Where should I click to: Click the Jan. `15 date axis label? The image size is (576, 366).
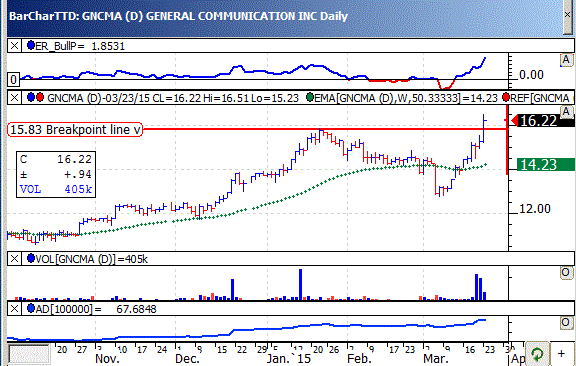click(x=289, y=359)
